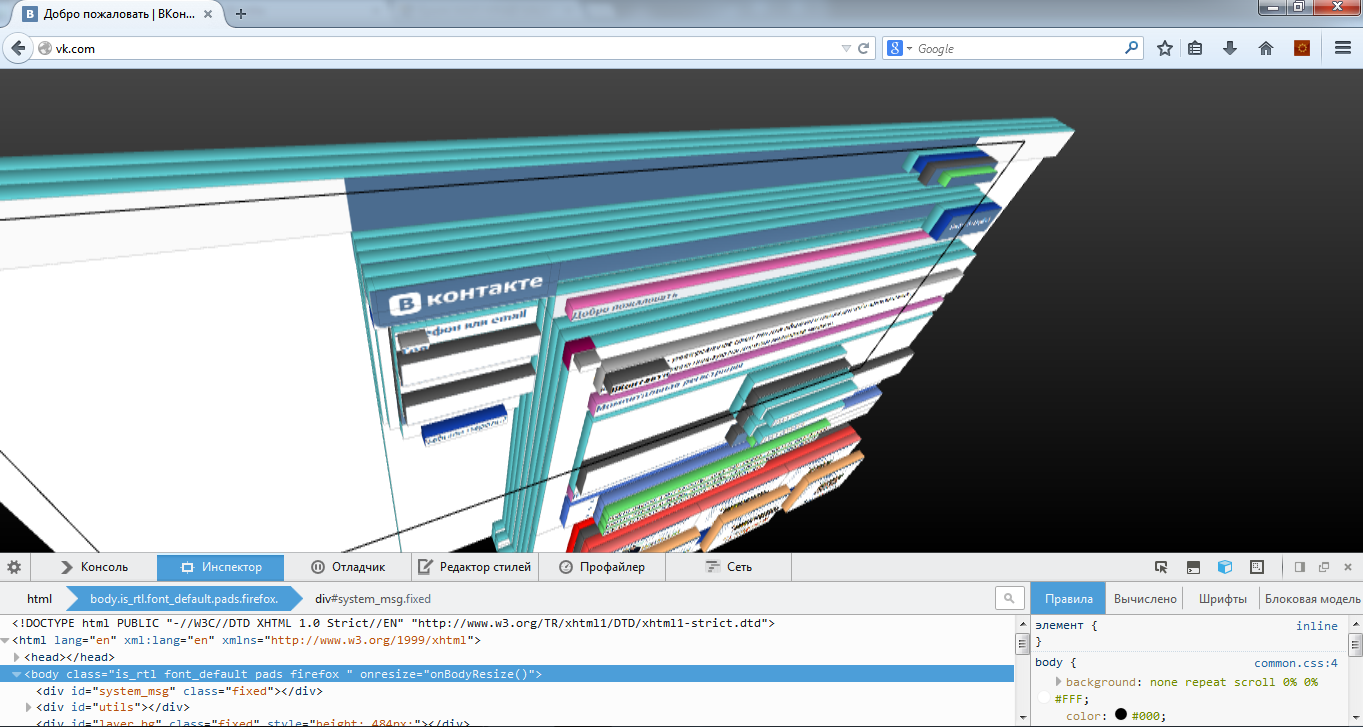Toggle the responsive design mode icon
1363x727 pixels.
click(x=1258, y=567)
